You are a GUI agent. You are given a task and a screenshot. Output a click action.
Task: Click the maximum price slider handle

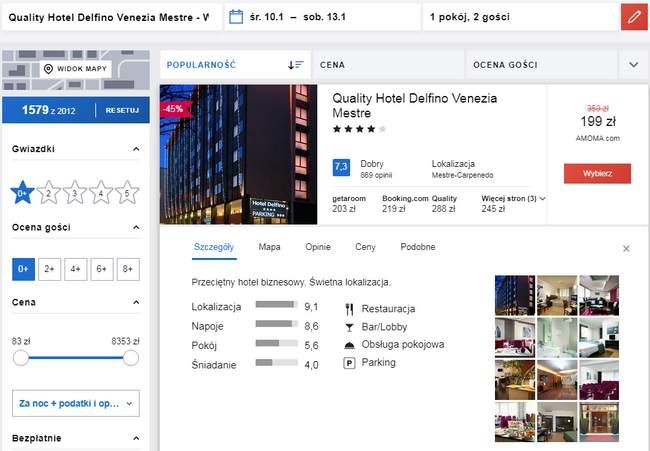coord(130,358)
